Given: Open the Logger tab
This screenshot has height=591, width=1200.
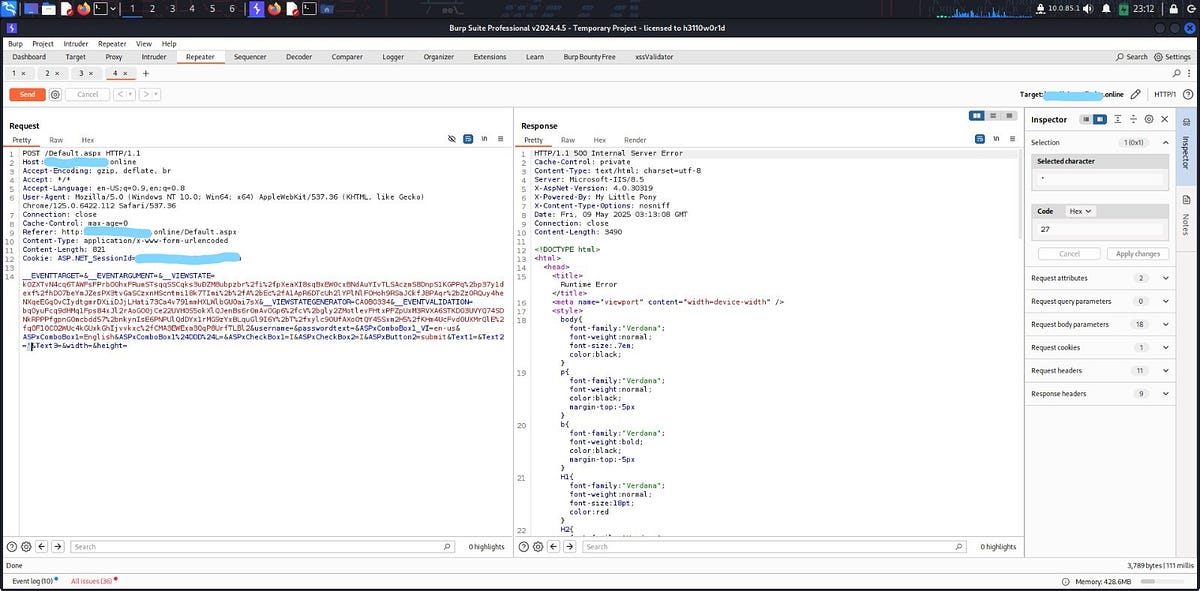Looking at the screenshot, I should pos(392,57).
